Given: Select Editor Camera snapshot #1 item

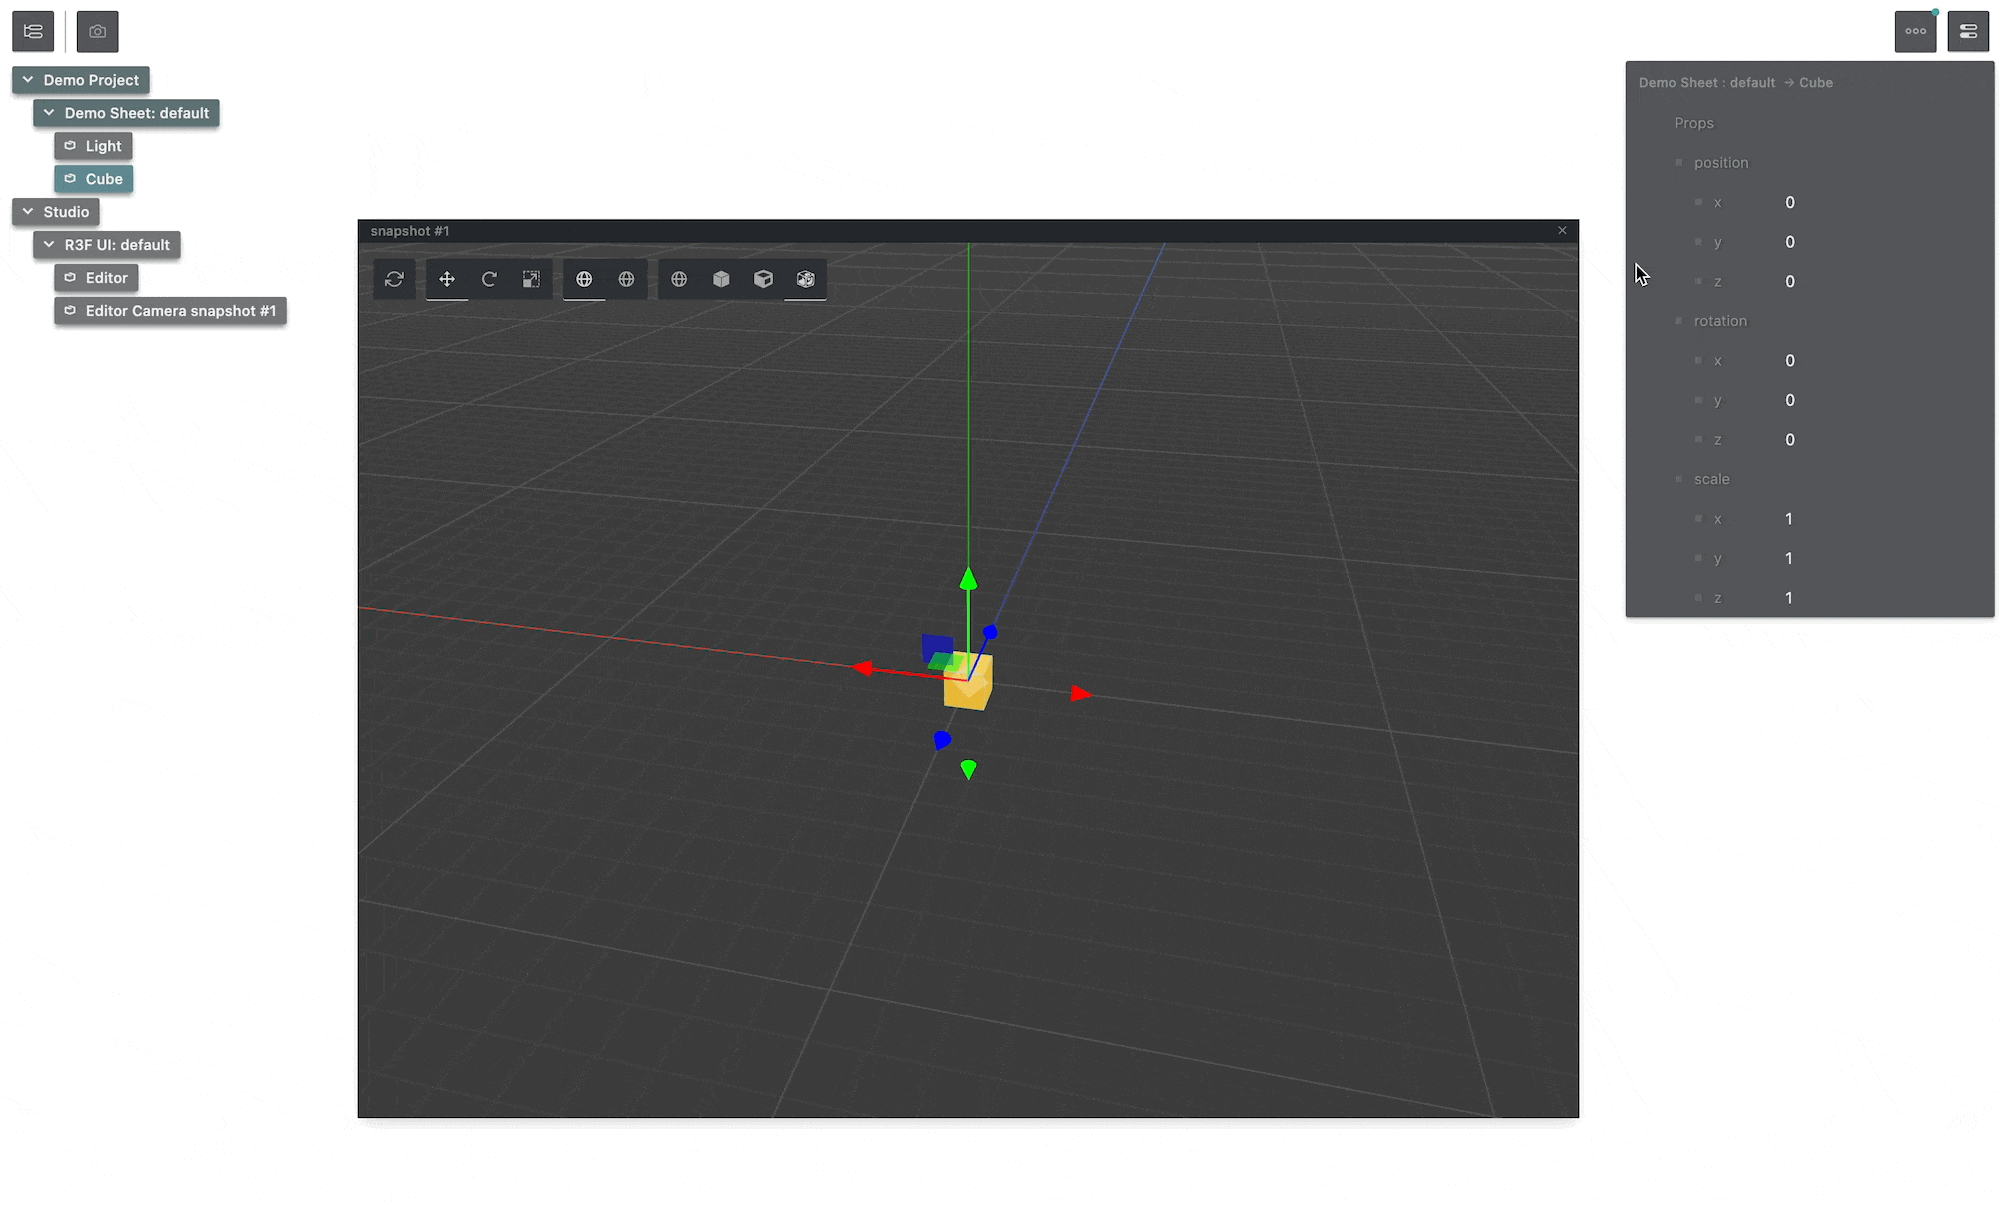Looking at the screenshot, I should pos(171,311).
